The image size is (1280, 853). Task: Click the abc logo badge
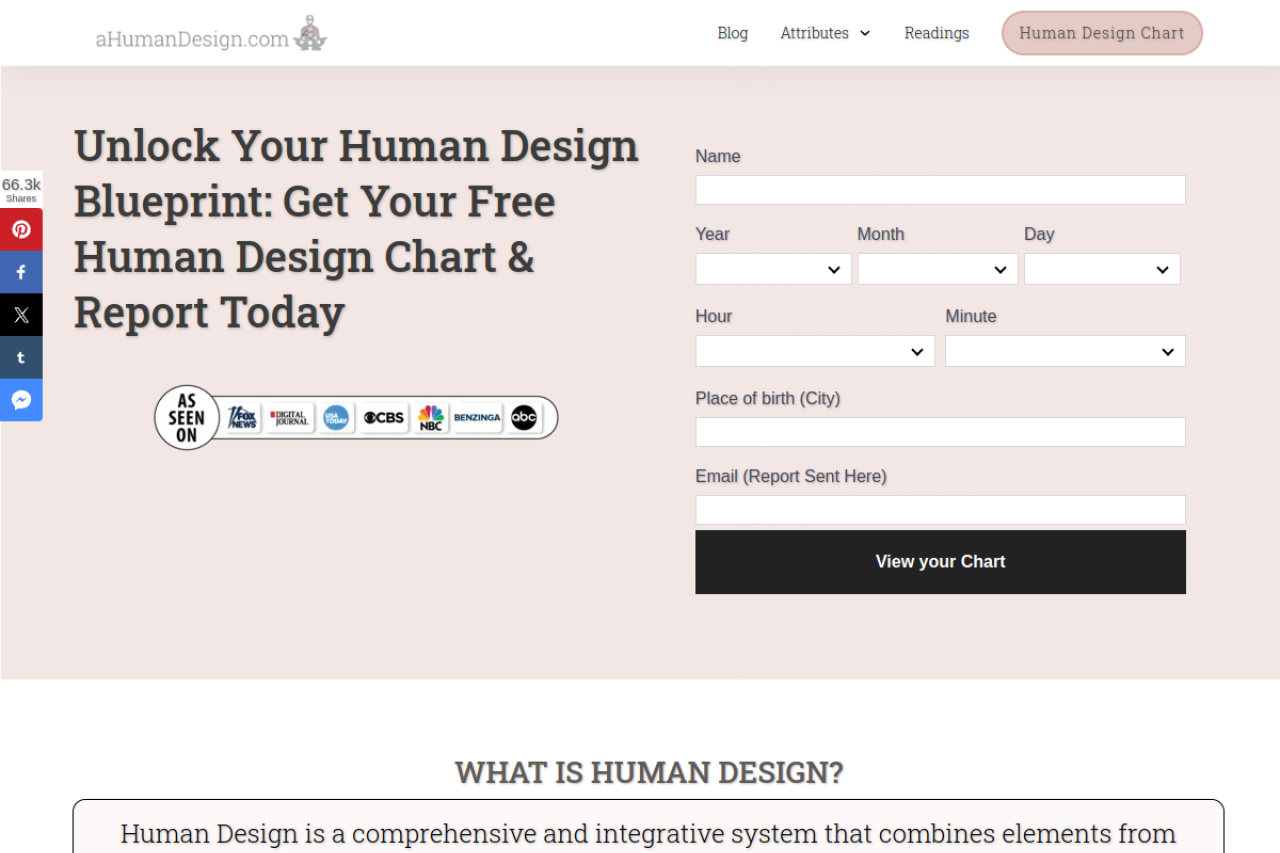(524, 418)
